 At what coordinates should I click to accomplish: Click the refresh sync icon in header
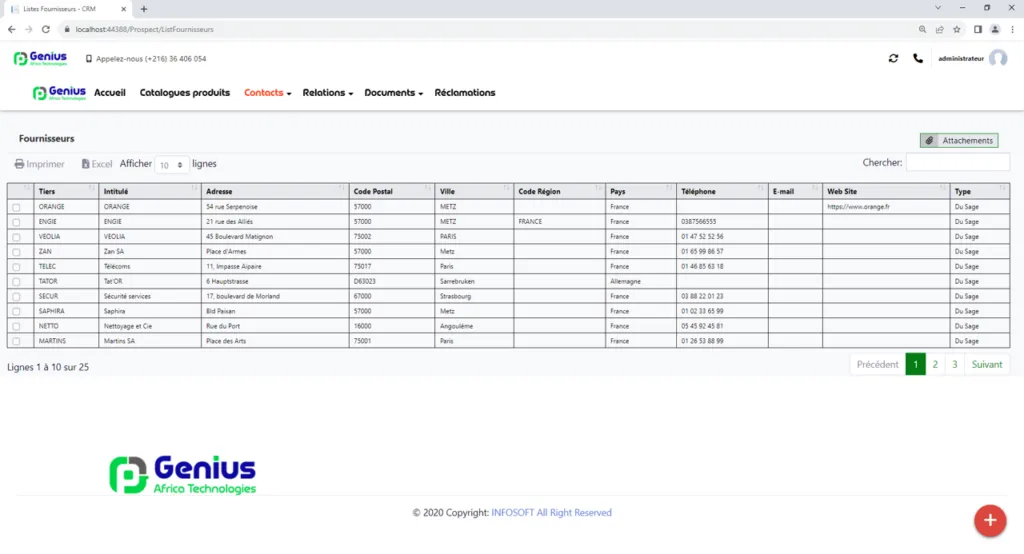[x=893, y=58]
